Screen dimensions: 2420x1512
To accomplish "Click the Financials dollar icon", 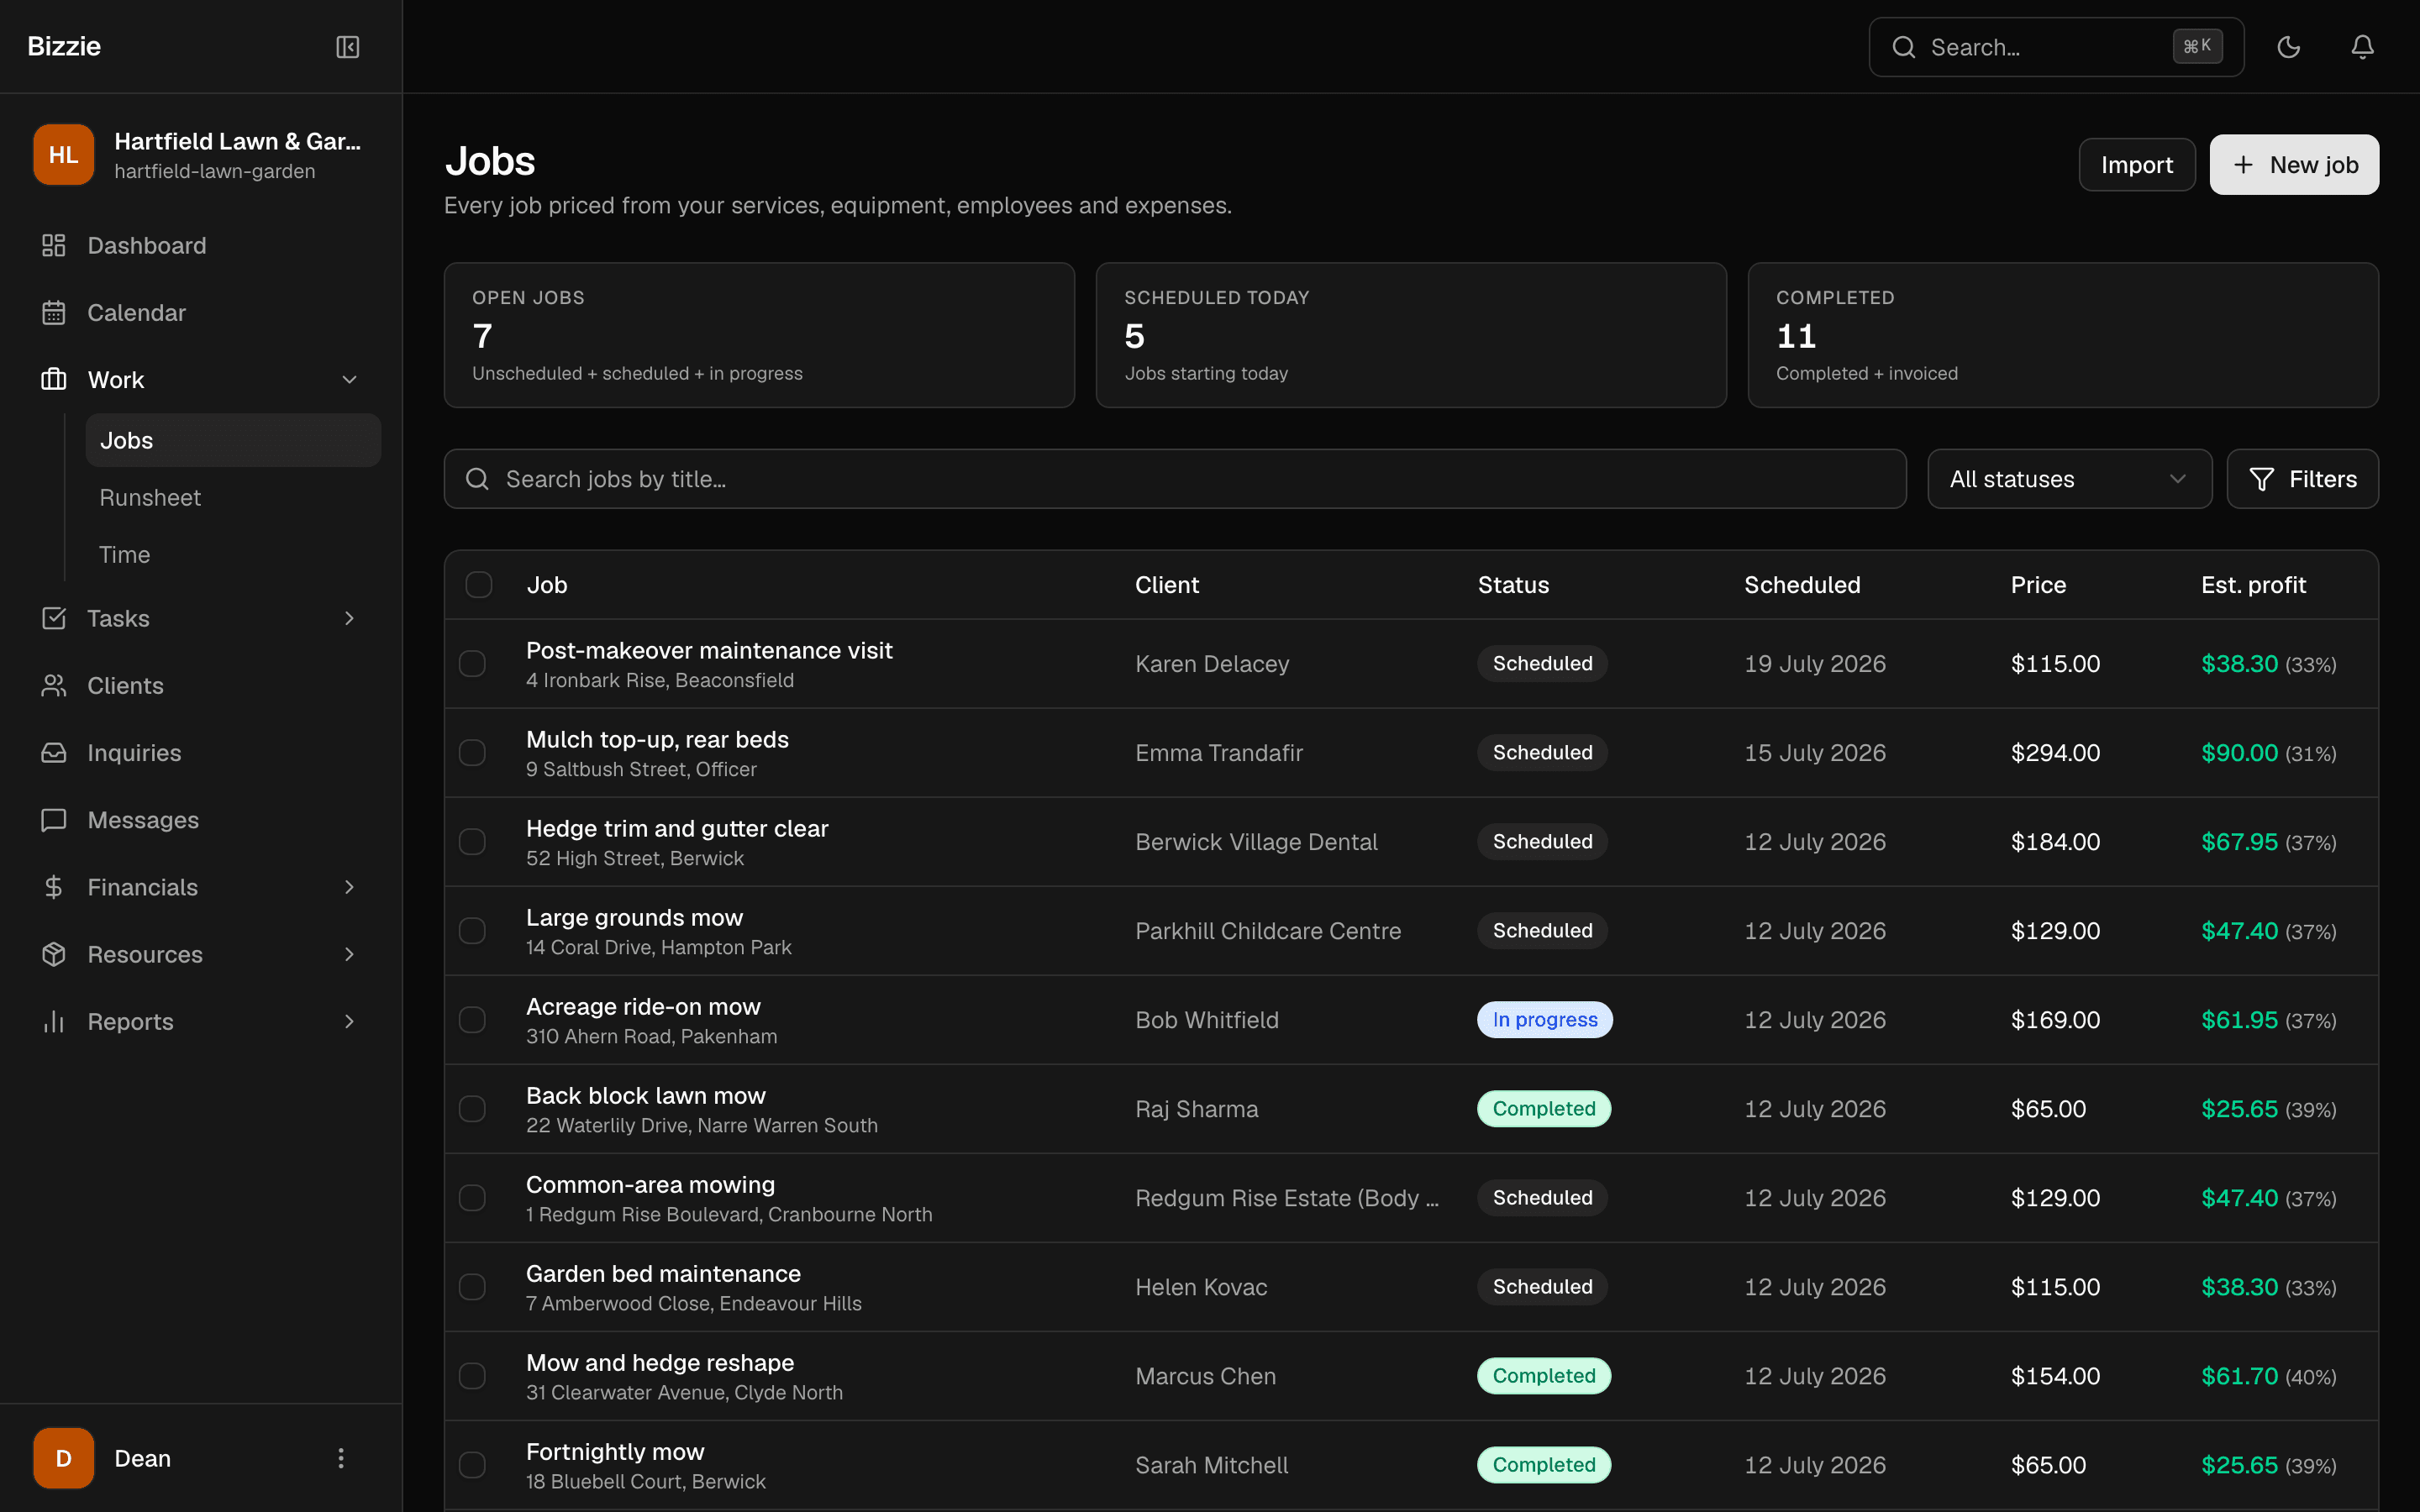I will [x=54, y=887].
